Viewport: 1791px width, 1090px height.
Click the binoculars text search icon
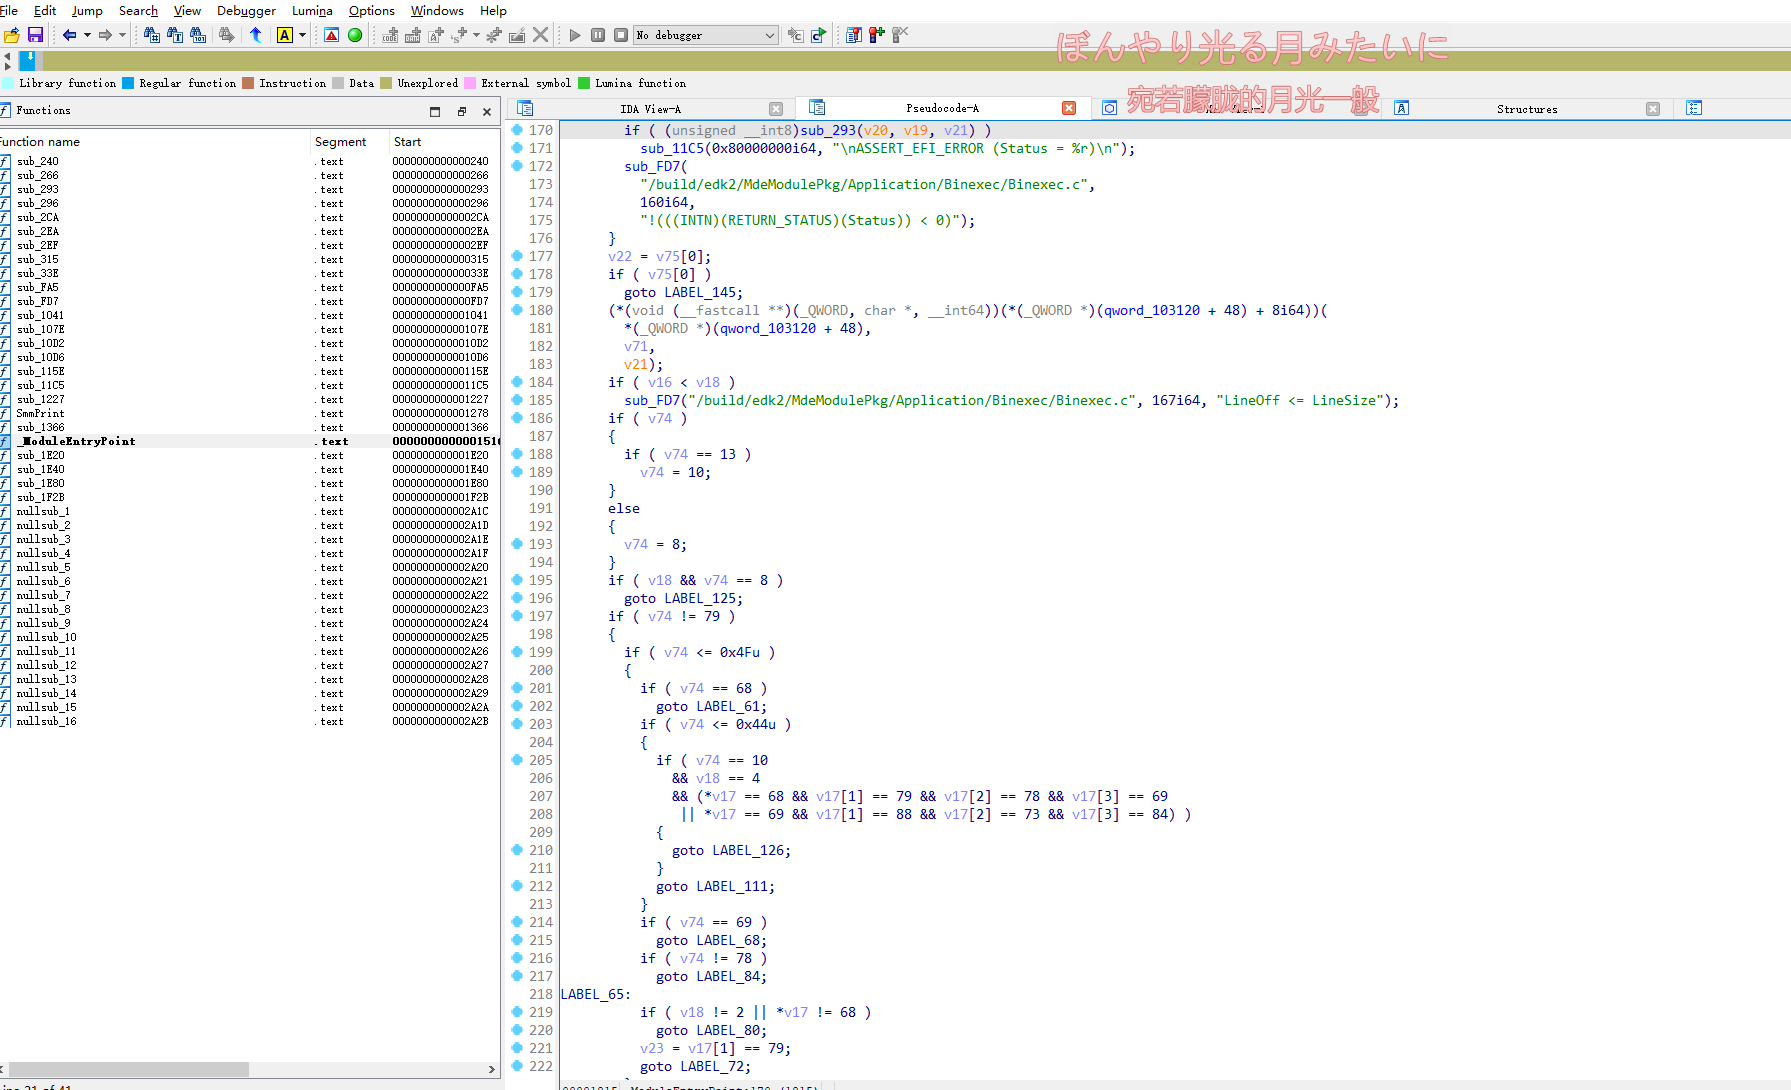175,35
